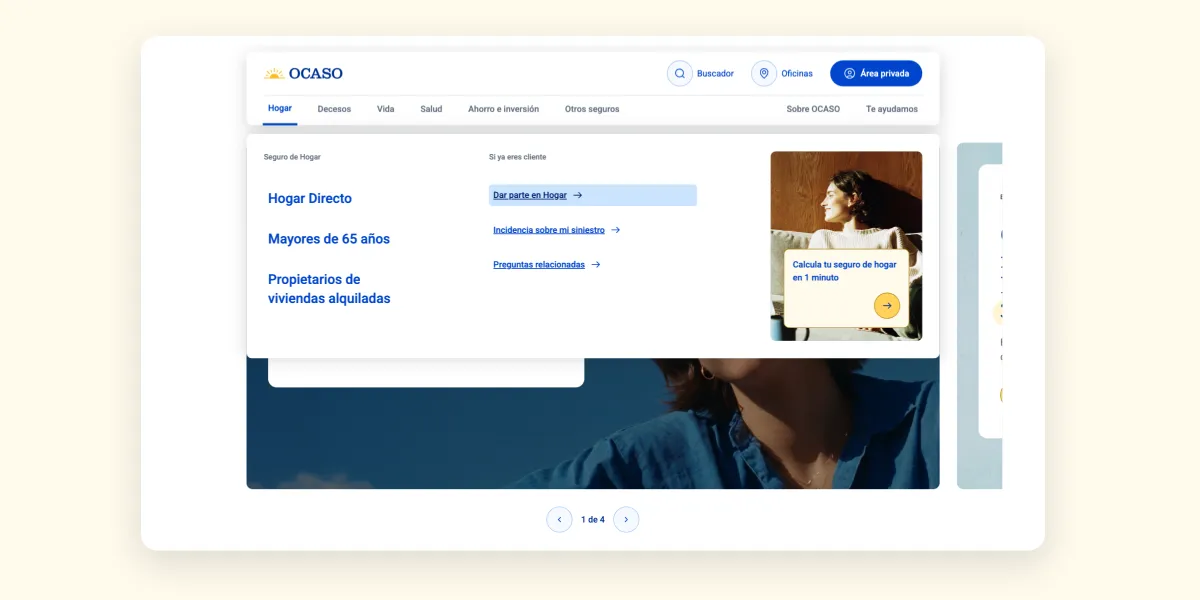This screenshot has height=600, width=1200.
Task: Click the Buscador label
Action: point(715,73)
